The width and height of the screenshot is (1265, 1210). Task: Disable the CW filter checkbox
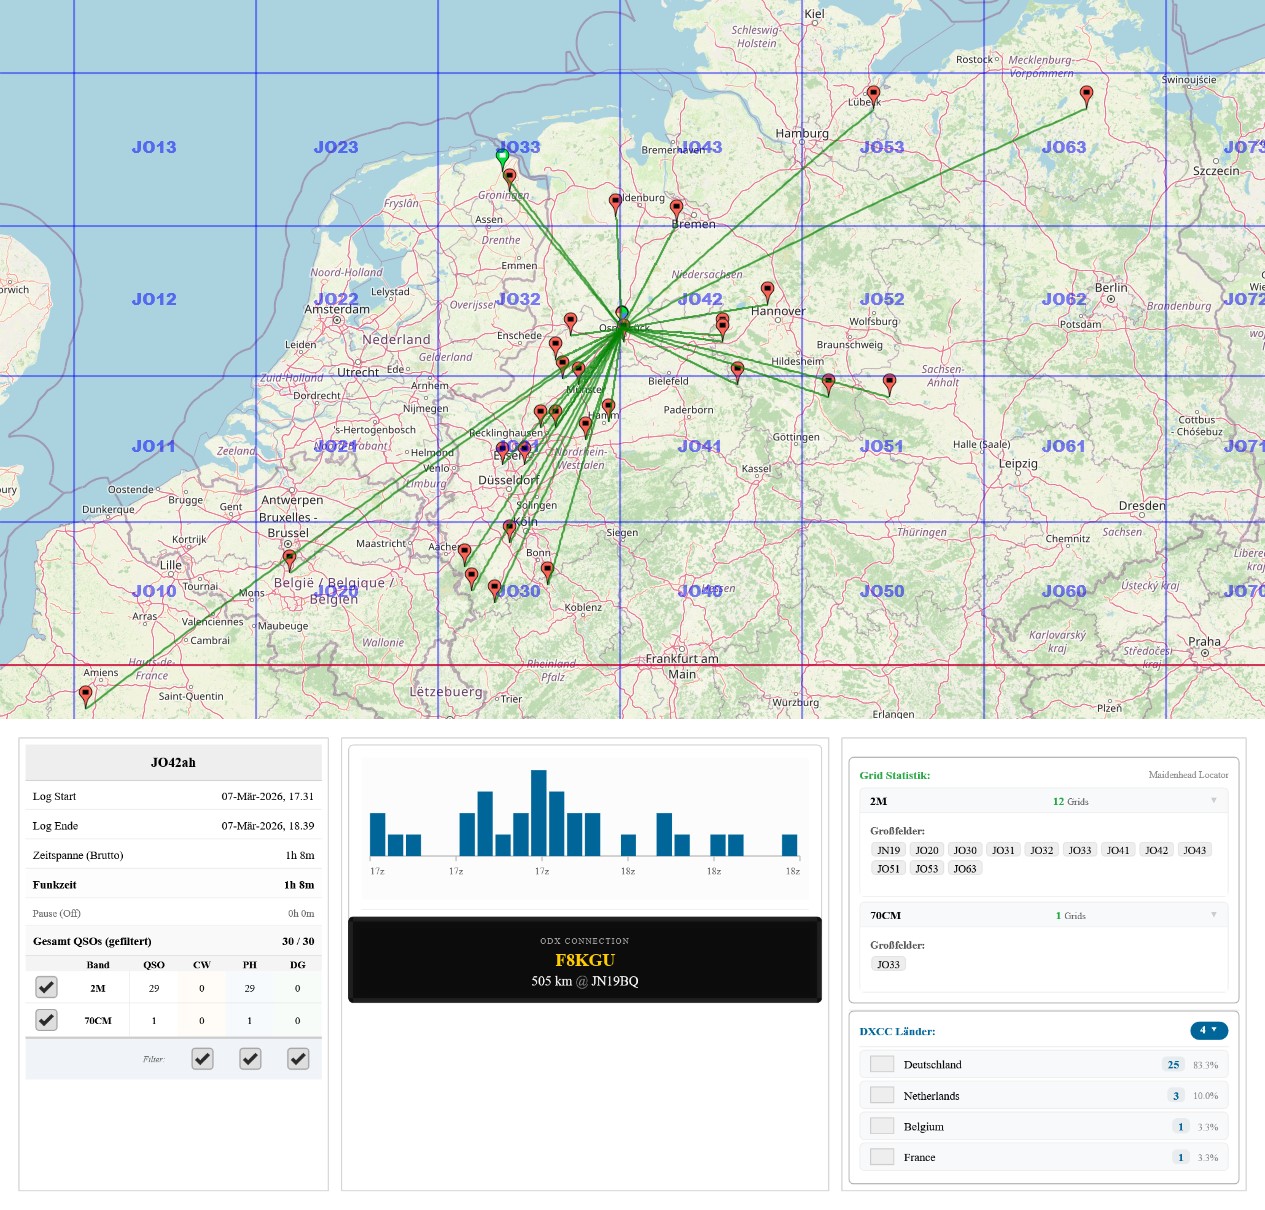[x=202, y=1059]
